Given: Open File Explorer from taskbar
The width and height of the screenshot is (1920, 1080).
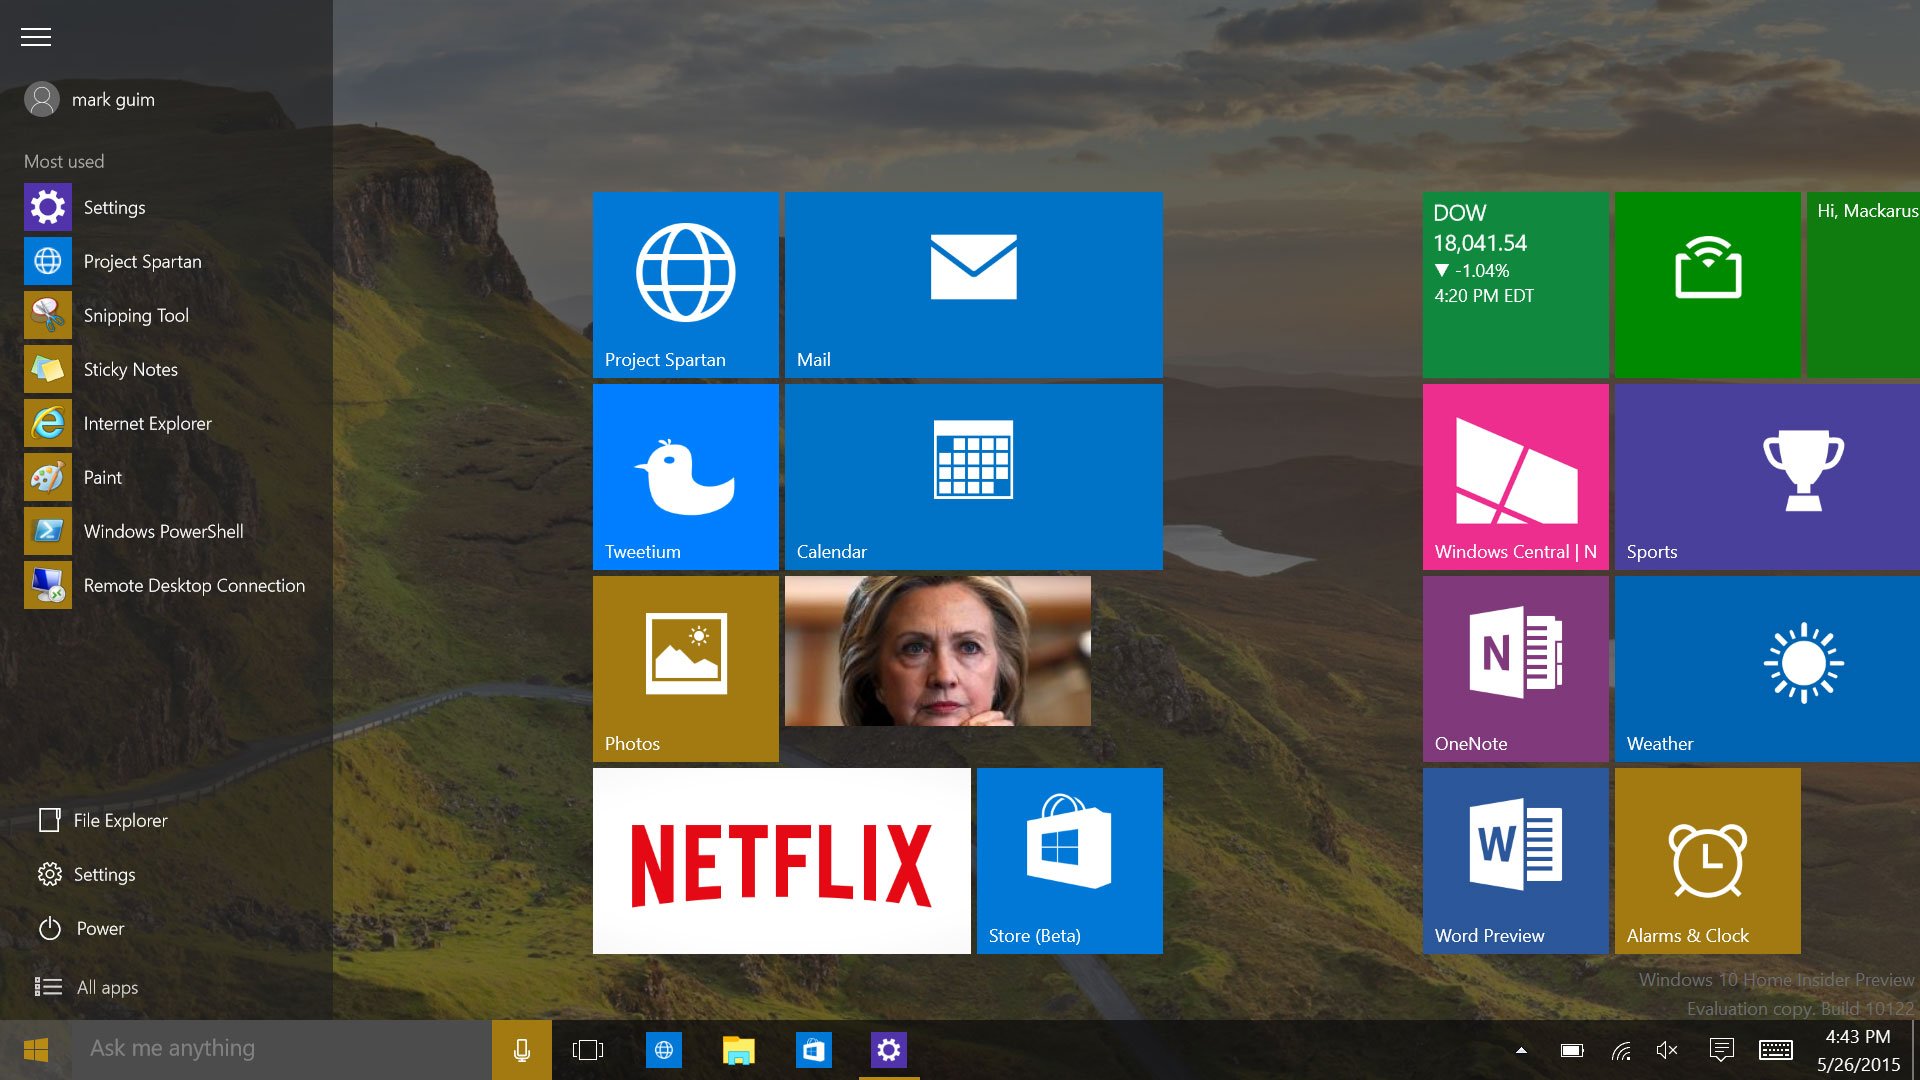Looking at the screenshot, I should coord(739,1050).
